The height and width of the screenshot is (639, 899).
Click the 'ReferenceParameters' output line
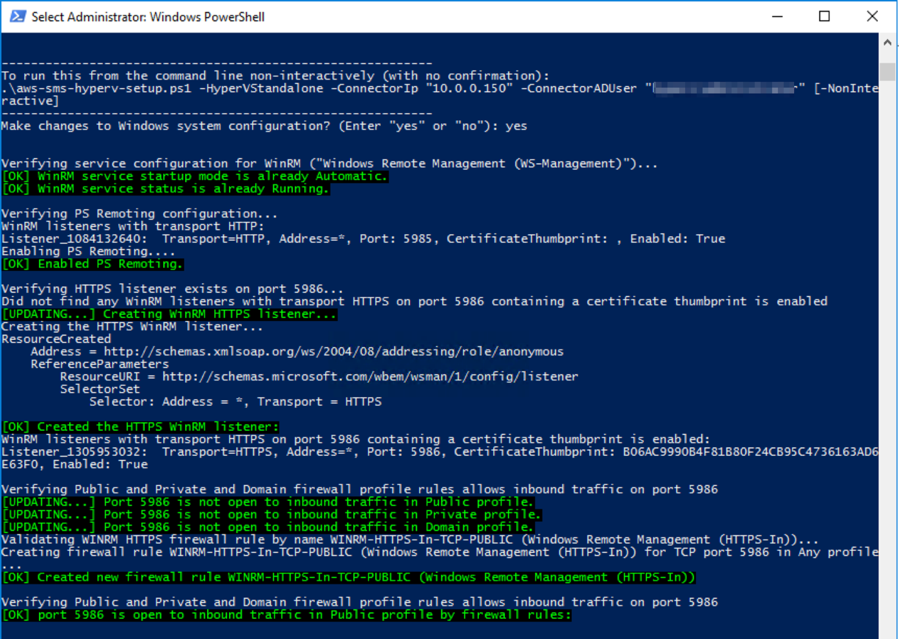click(x=100, y=364)
